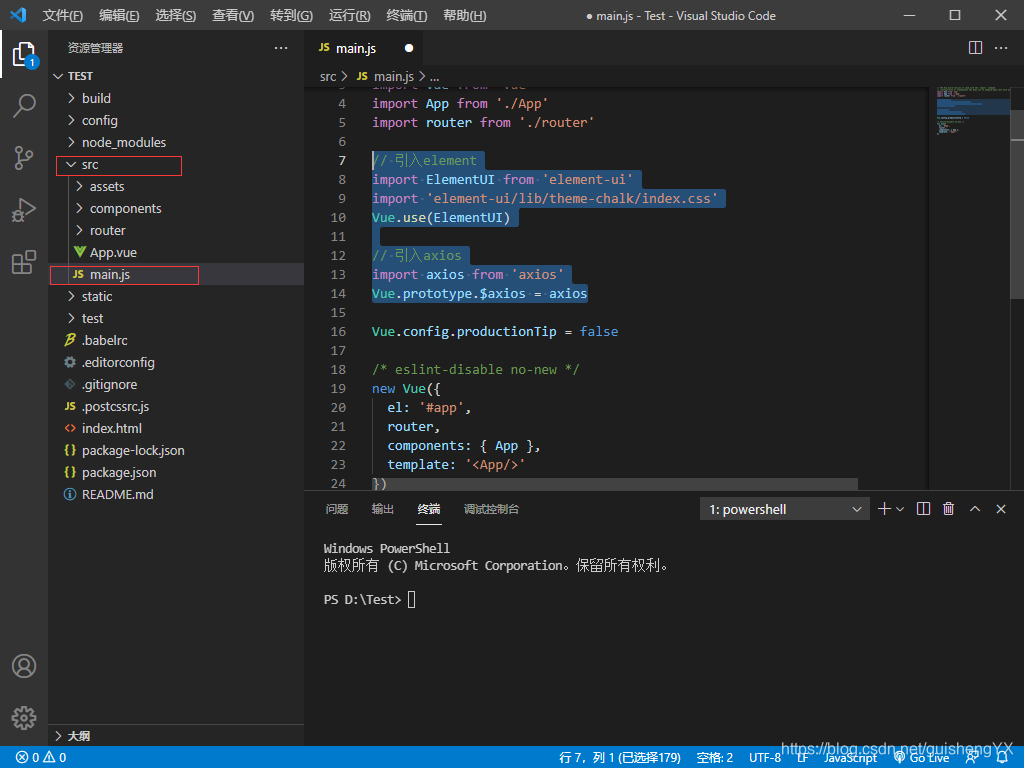The height and width of the screenshot is (768, 1024).
Task: Click the notifications bell in status bar
Action: coord(1002,758)
